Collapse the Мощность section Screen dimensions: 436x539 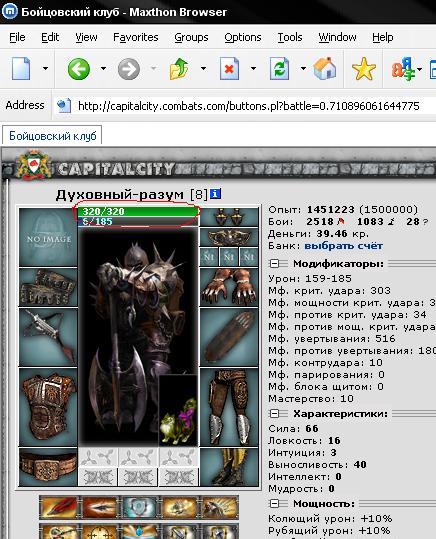[x=274, y=504]
